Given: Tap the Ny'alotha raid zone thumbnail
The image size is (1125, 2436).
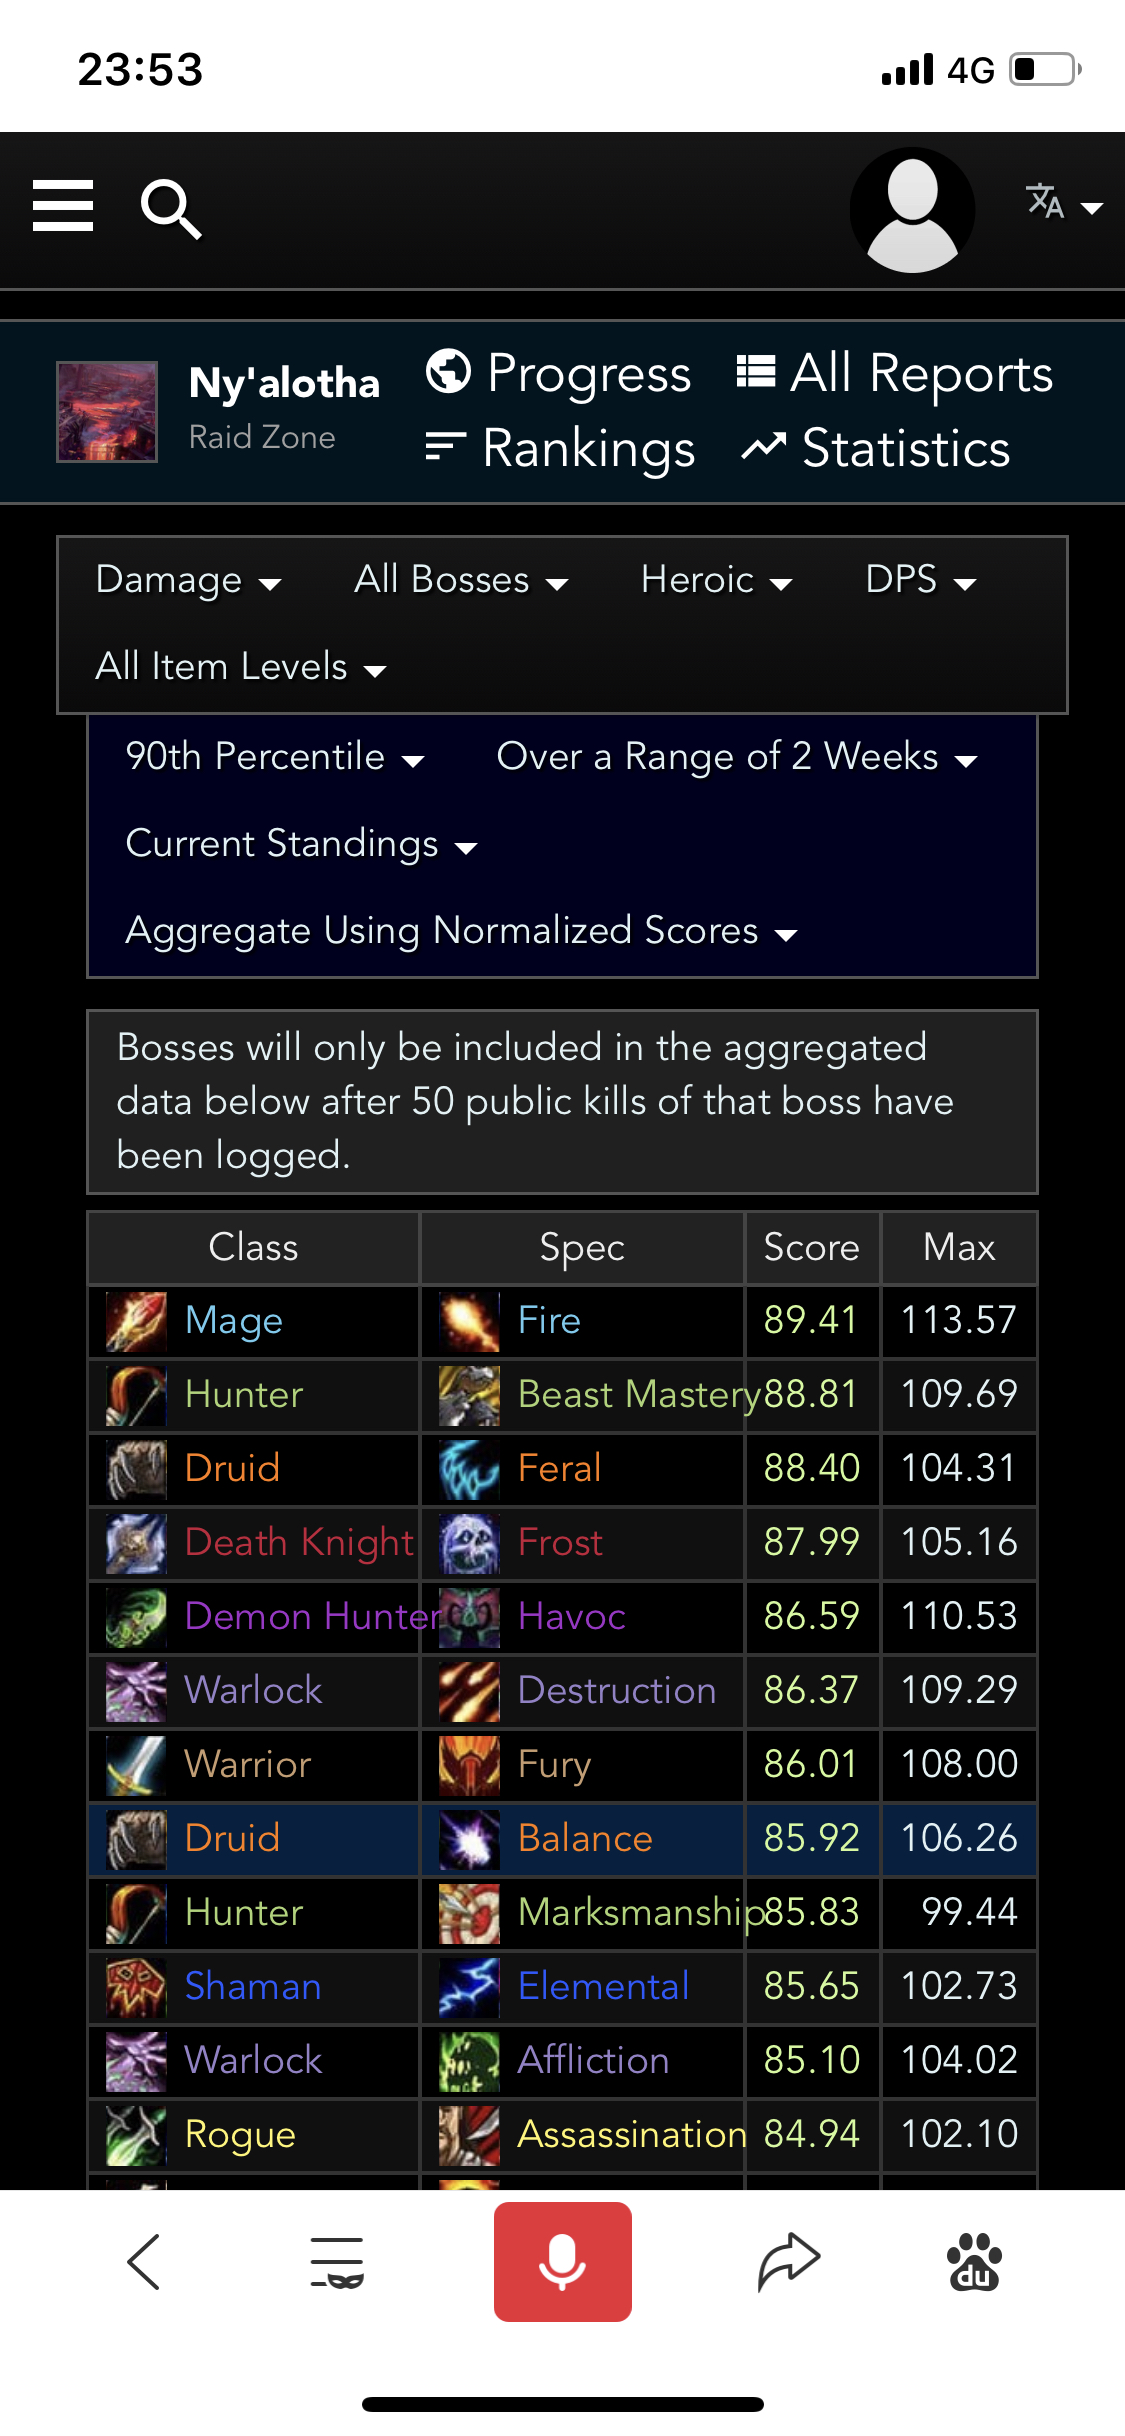Looking at the screenshot, I should click(107, 411).
